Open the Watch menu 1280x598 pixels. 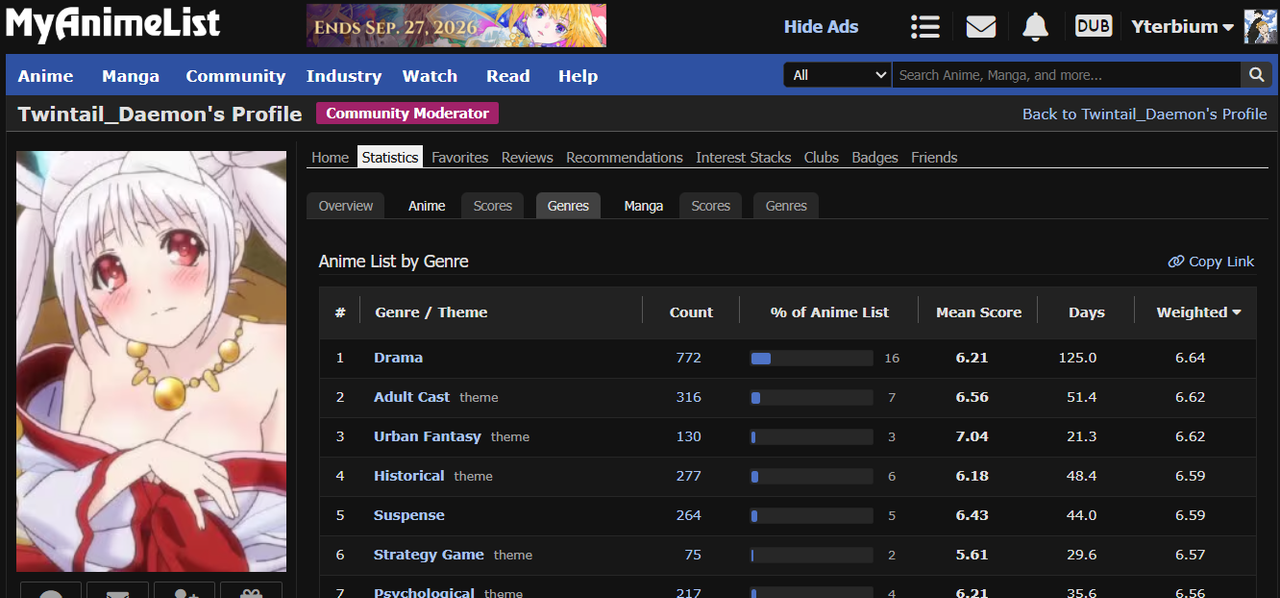430,76
